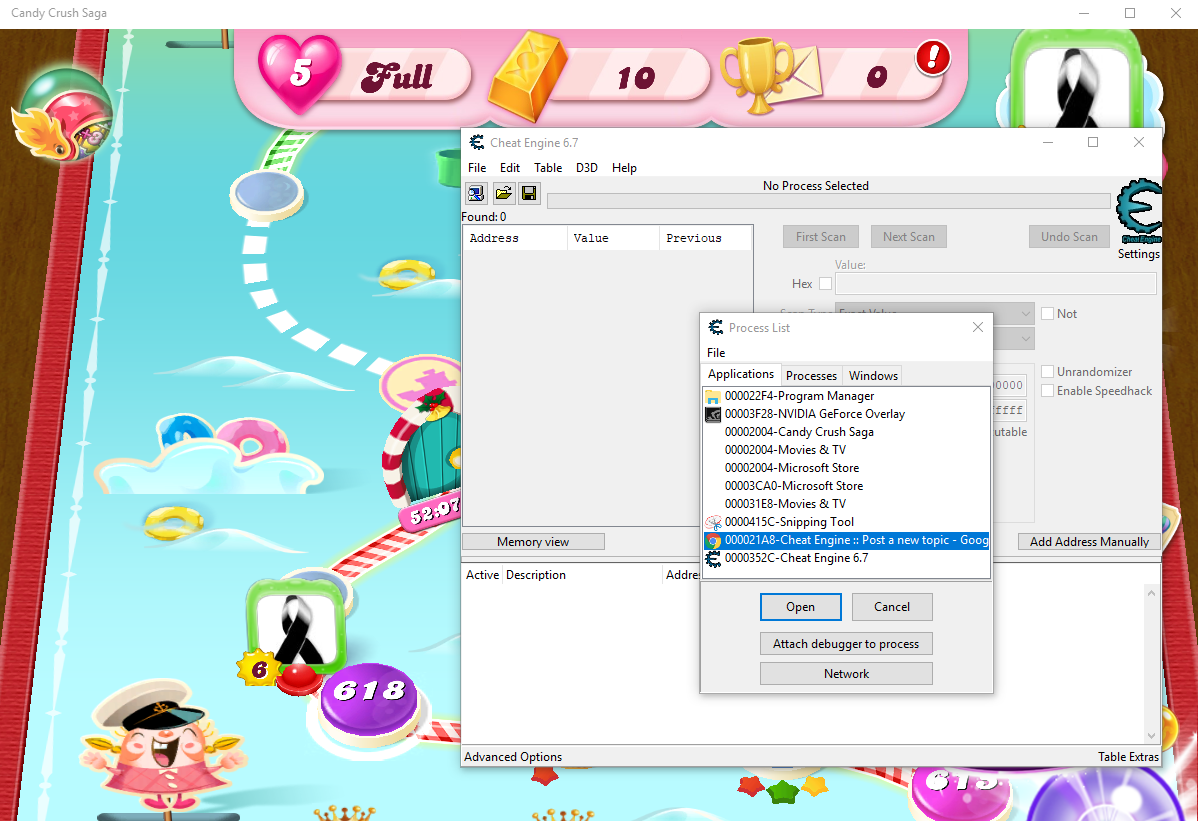This screenshot has height=821, width=1198.
Task: Switch to the Processes tab
Action: pos(811,376)
